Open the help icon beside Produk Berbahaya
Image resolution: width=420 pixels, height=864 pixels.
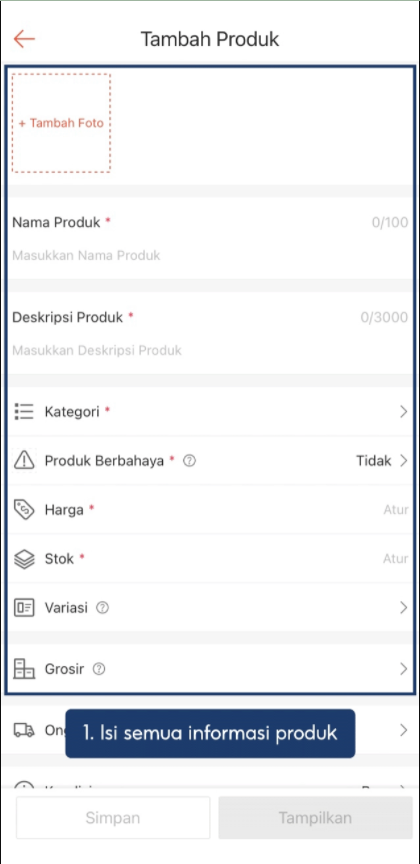[x=189, y=461]
